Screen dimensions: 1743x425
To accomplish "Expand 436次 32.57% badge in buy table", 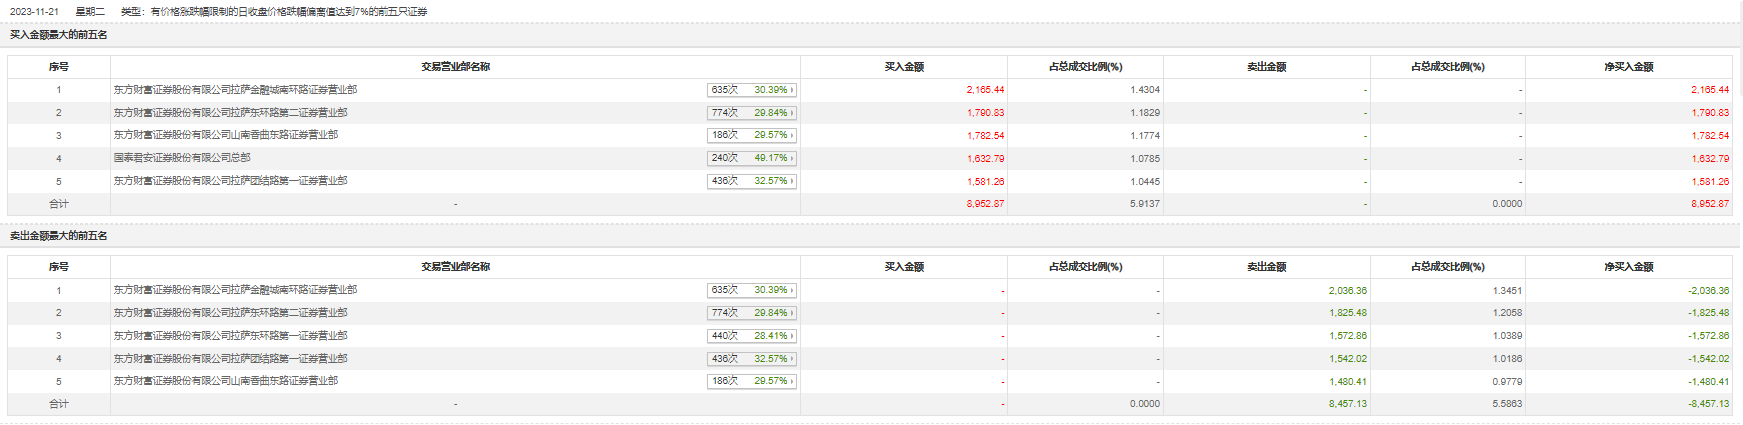I will coord(752,181).
